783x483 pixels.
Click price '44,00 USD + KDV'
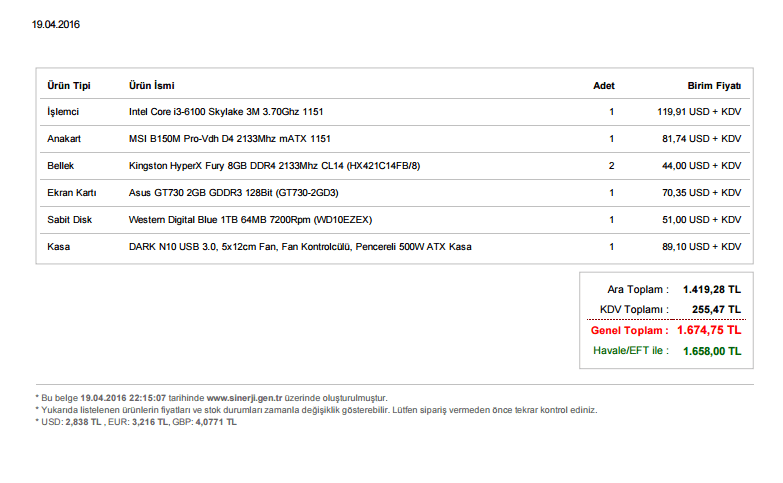[702, 166]
